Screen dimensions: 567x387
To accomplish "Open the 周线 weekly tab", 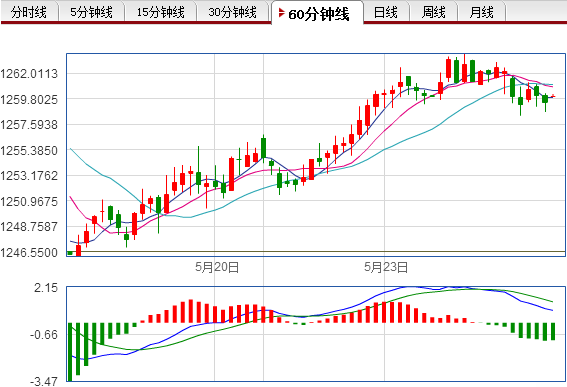I will 433,12.
